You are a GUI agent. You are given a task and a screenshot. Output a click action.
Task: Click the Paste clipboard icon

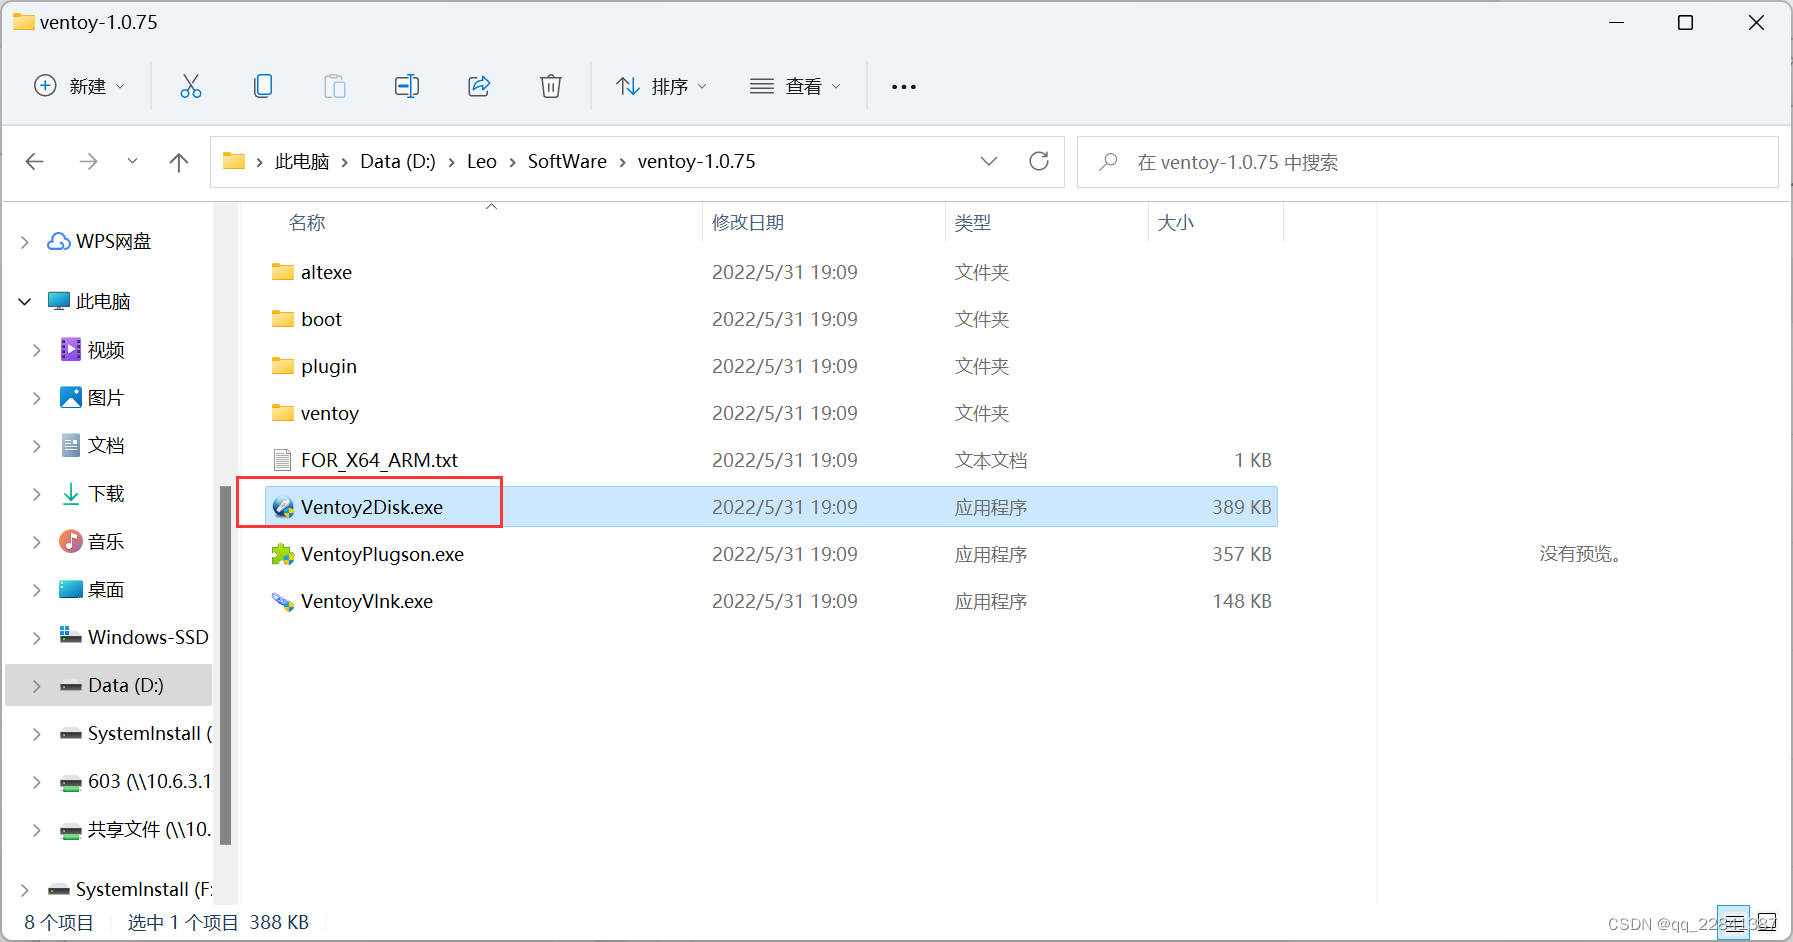tap(335, 86)
